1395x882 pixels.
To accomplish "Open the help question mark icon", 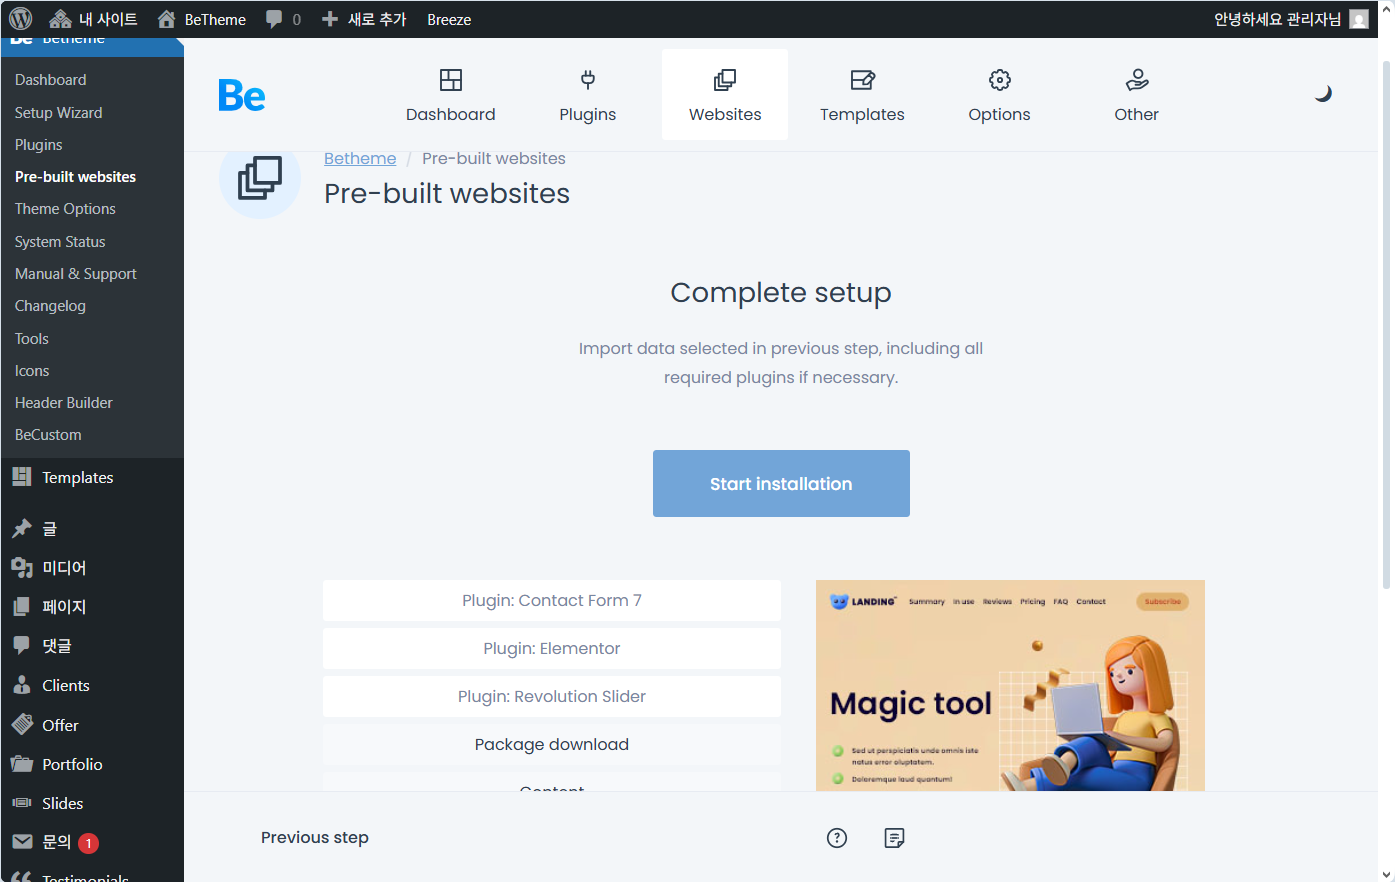I will [x=837, y=838].
